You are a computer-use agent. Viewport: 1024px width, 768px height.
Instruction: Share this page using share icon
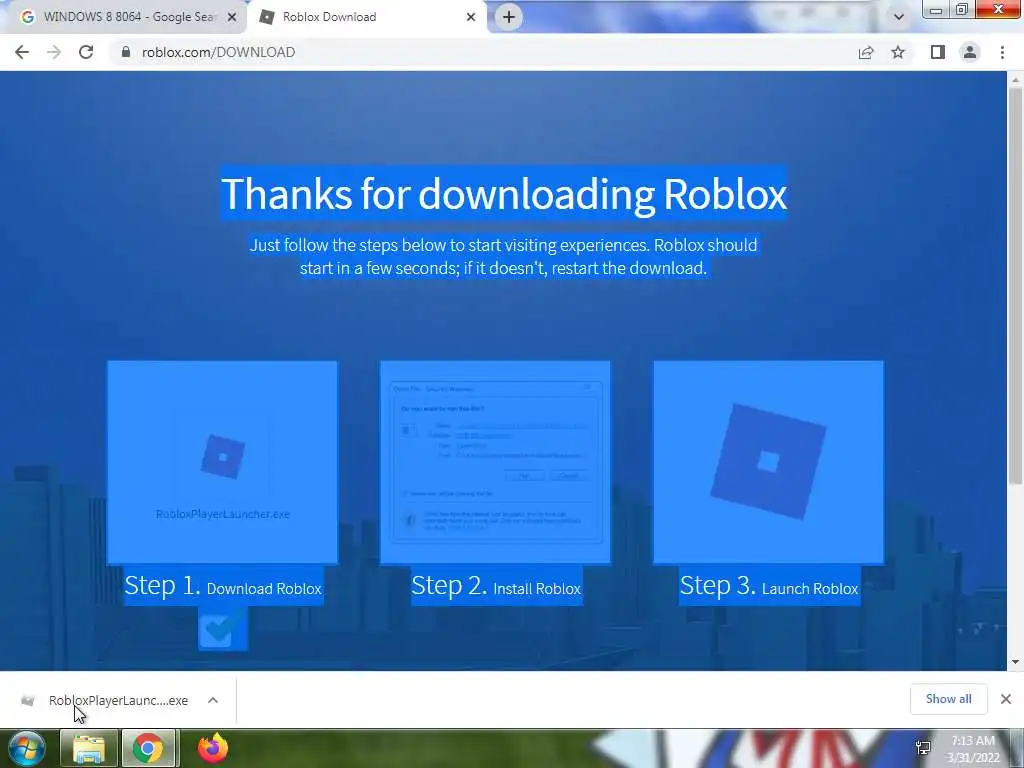click(x=866, y=52)
